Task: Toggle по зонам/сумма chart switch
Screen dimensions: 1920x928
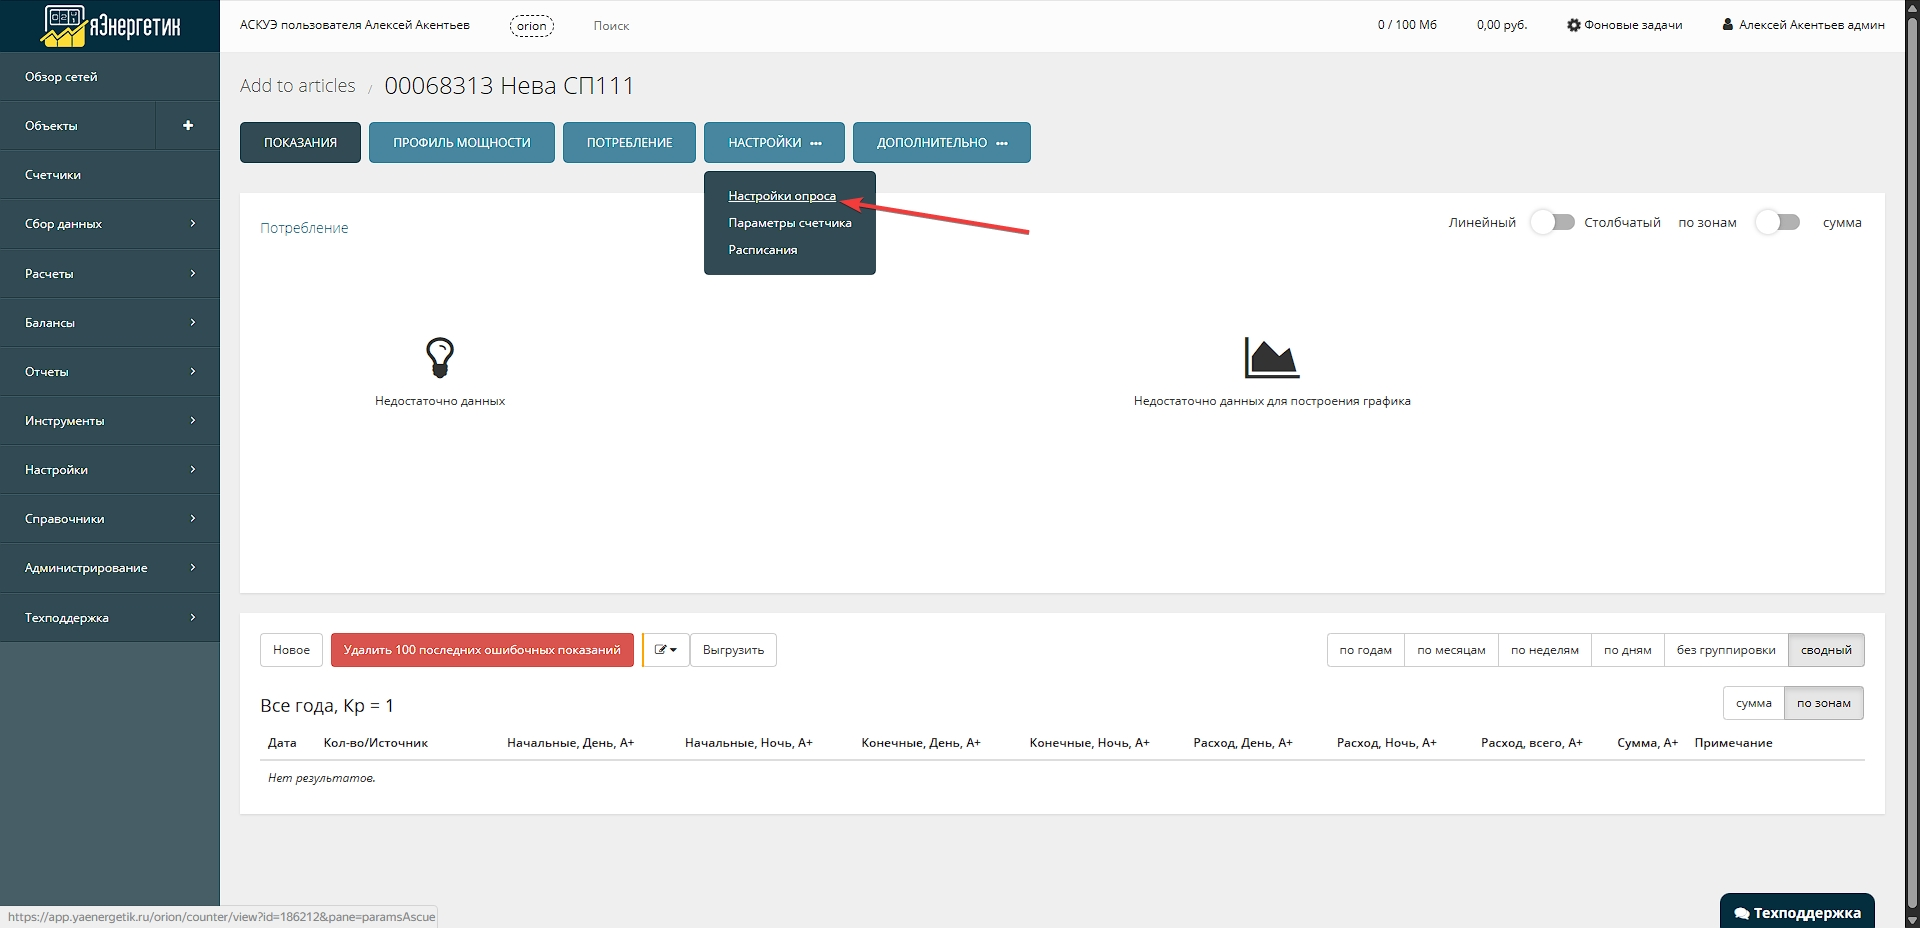Action: click(1777, 222)
